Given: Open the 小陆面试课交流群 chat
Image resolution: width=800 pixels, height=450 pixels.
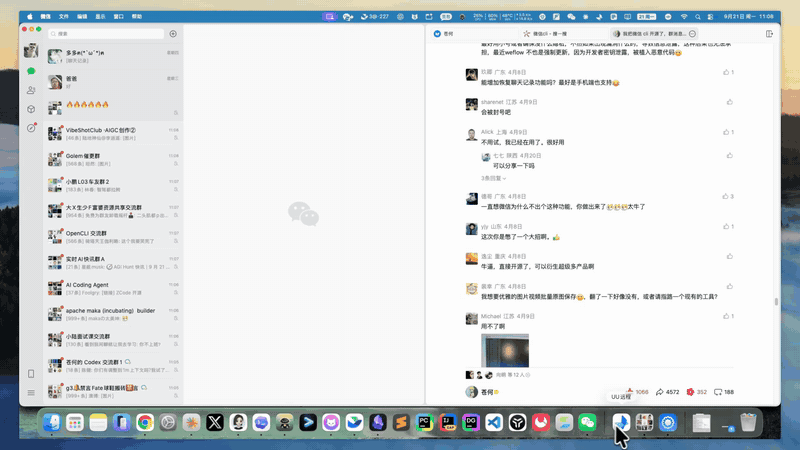Looking at the screenshot, I should 113,340.
